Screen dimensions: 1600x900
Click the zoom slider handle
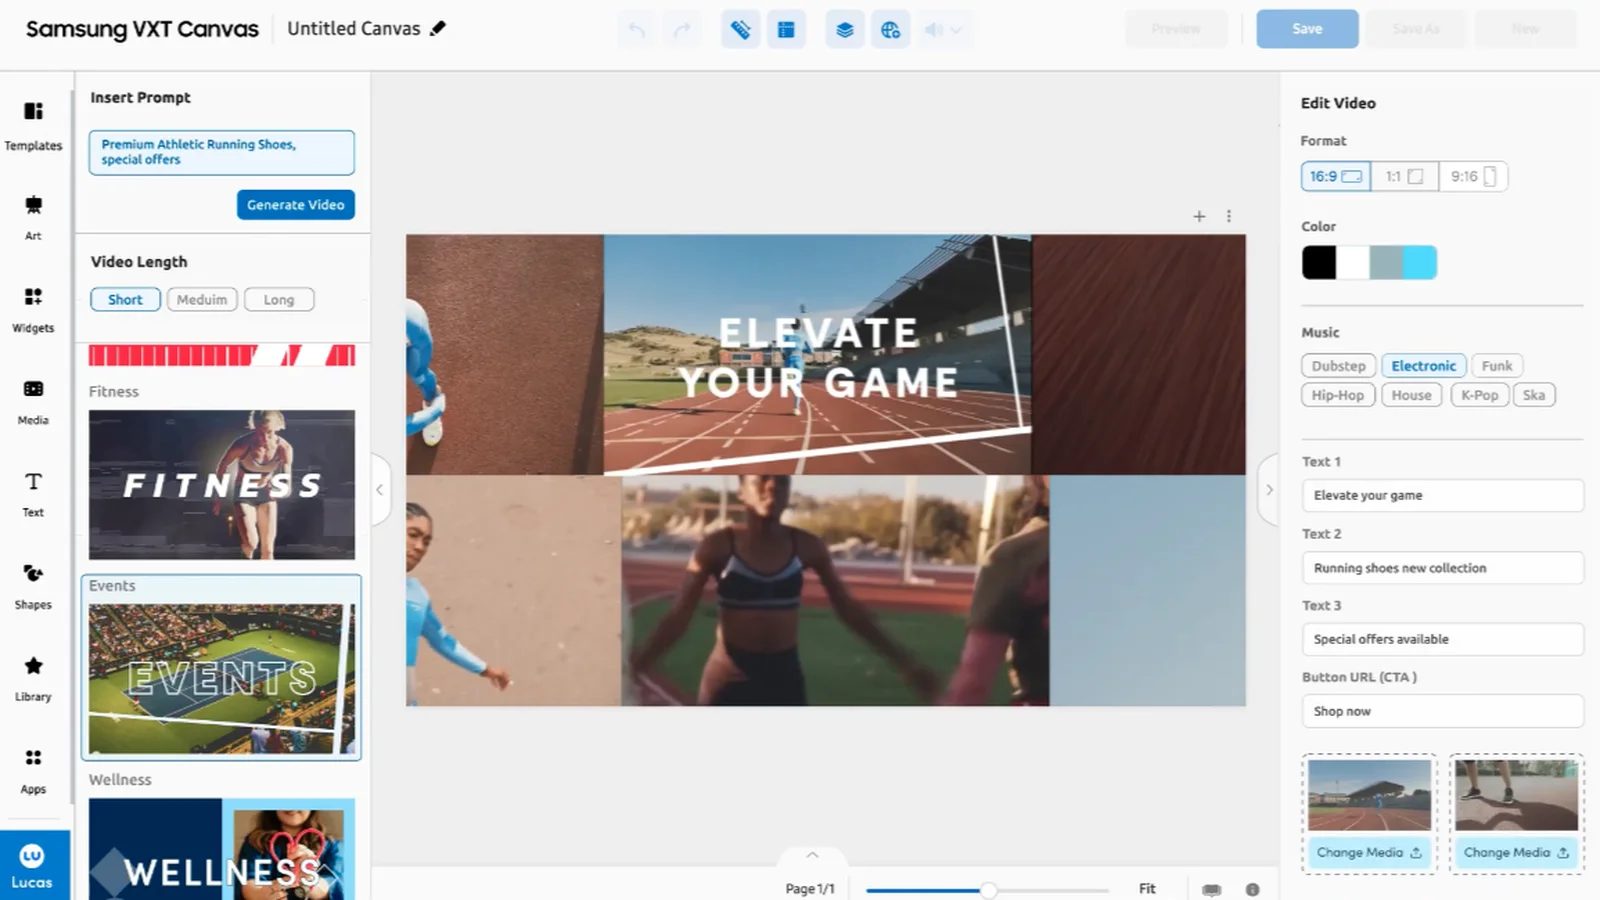coord(988,890)
